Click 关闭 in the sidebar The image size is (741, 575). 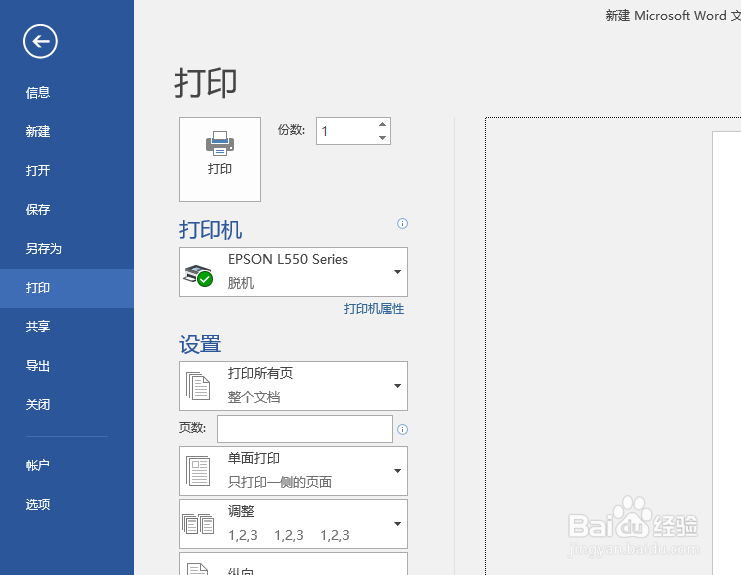pos(38,405)
